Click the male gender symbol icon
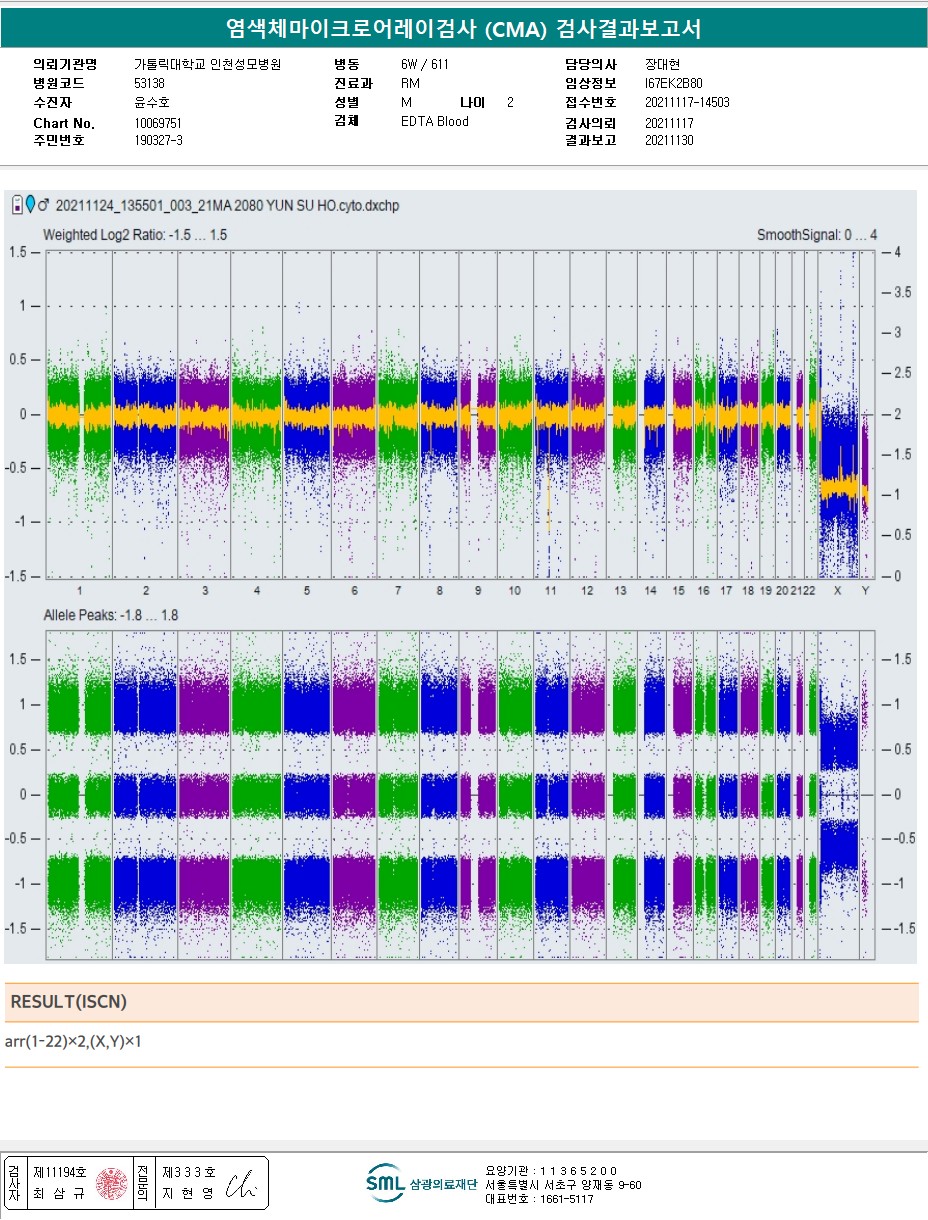Viewport: 928px width, 1220px height. 44,205
